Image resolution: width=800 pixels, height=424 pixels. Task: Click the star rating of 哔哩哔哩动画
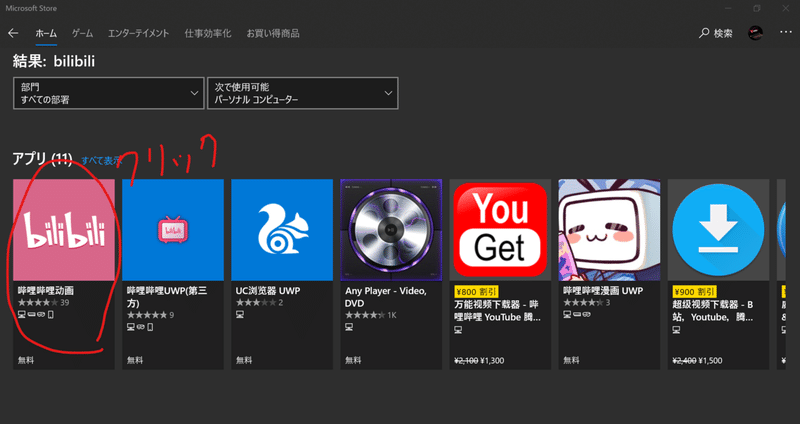[x=38, y=303]
